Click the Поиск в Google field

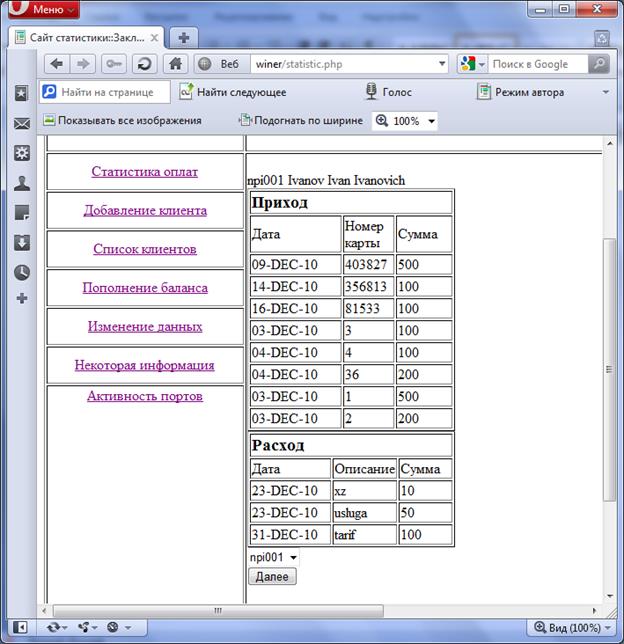point(537,64)
